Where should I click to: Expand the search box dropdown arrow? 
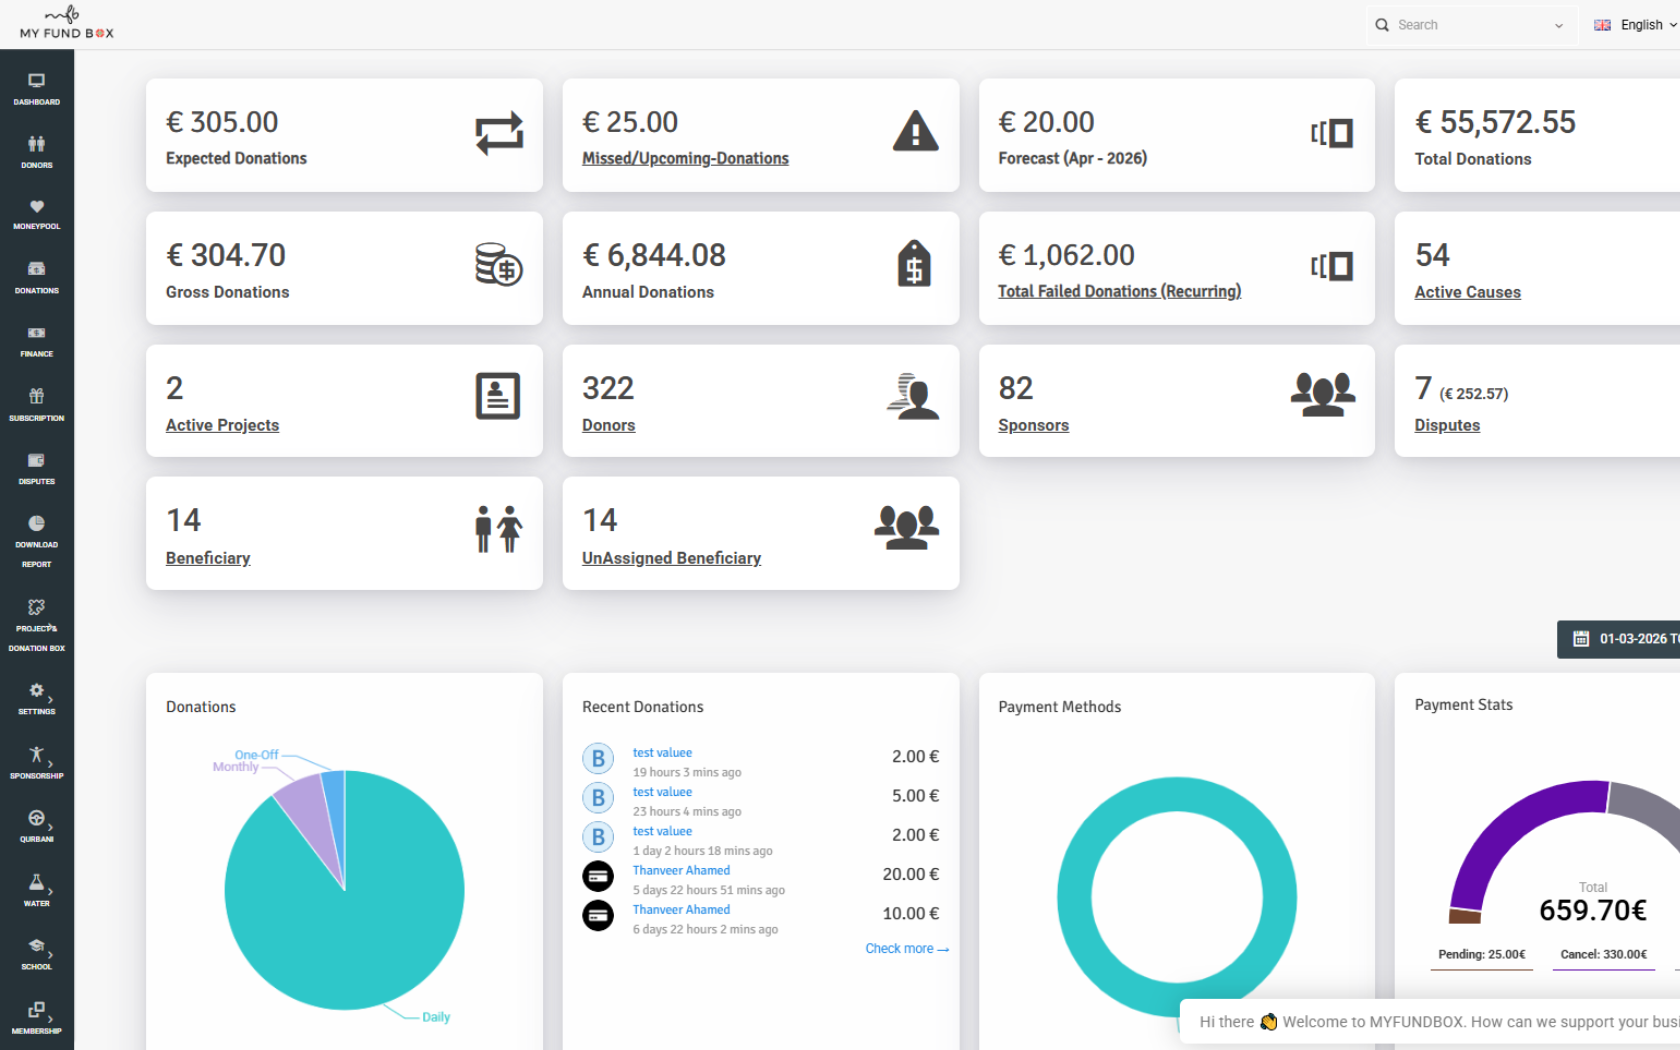(1558, 26)
